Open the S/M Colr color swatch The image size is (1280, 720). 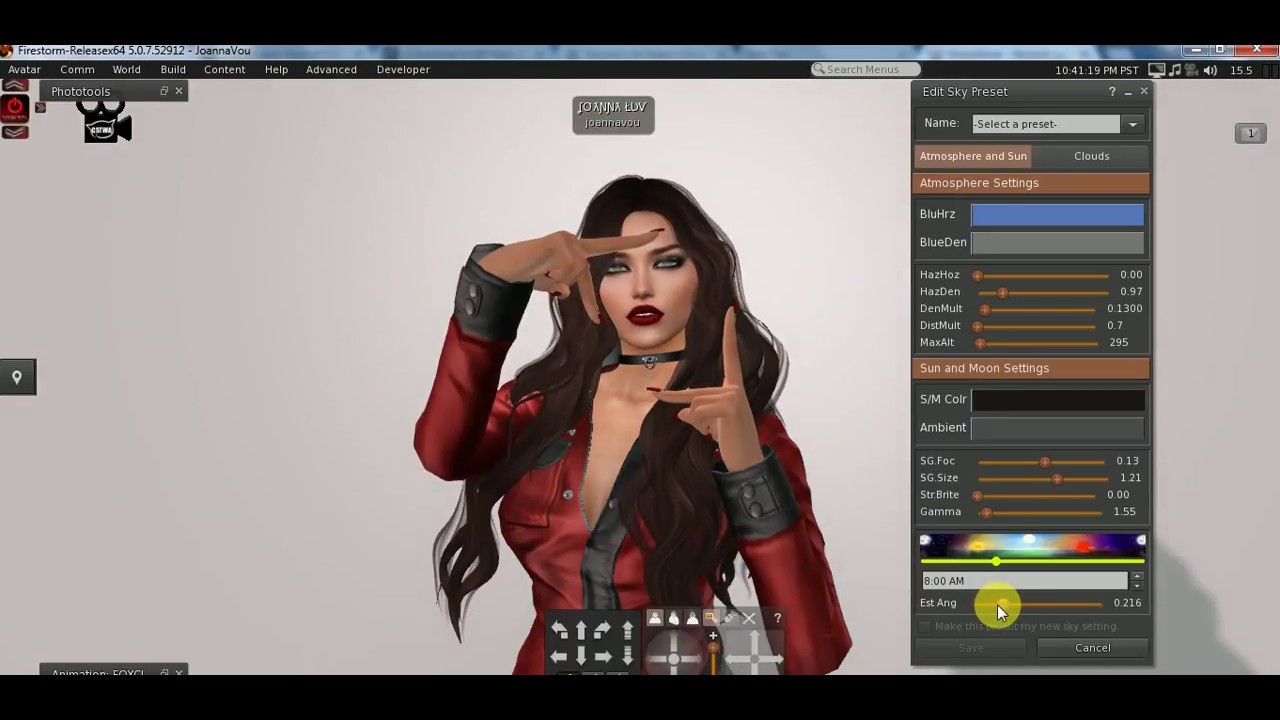coord(1058,399)
